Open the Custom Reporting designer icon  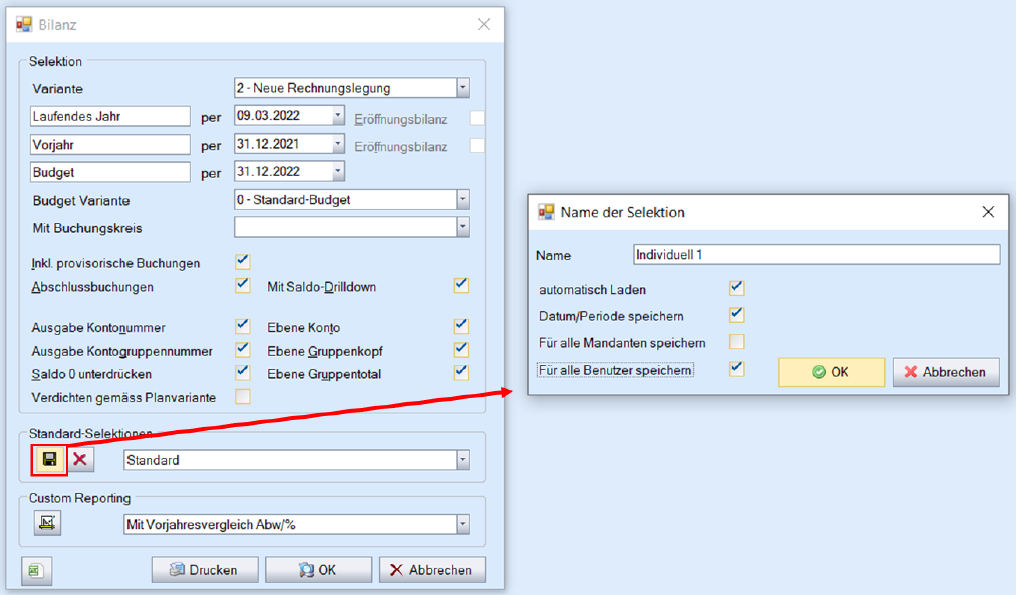[47, 522]
